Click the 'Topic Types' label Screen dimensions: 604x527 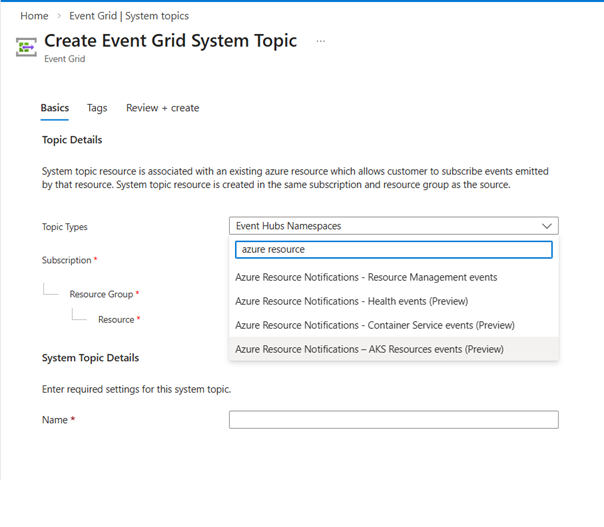(x=65, y=227)
